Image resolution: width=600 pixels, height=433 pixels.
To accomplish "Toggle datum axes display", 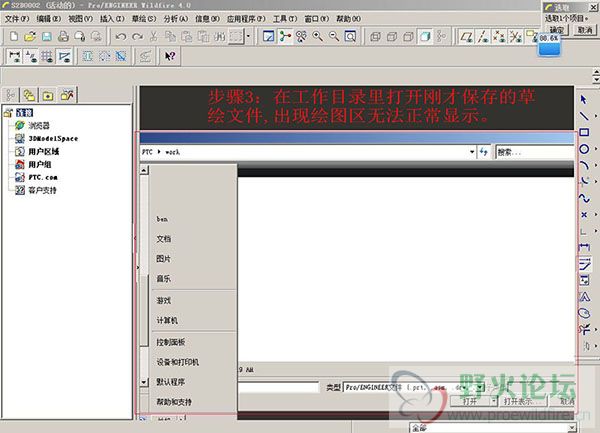I will [482, 37].
